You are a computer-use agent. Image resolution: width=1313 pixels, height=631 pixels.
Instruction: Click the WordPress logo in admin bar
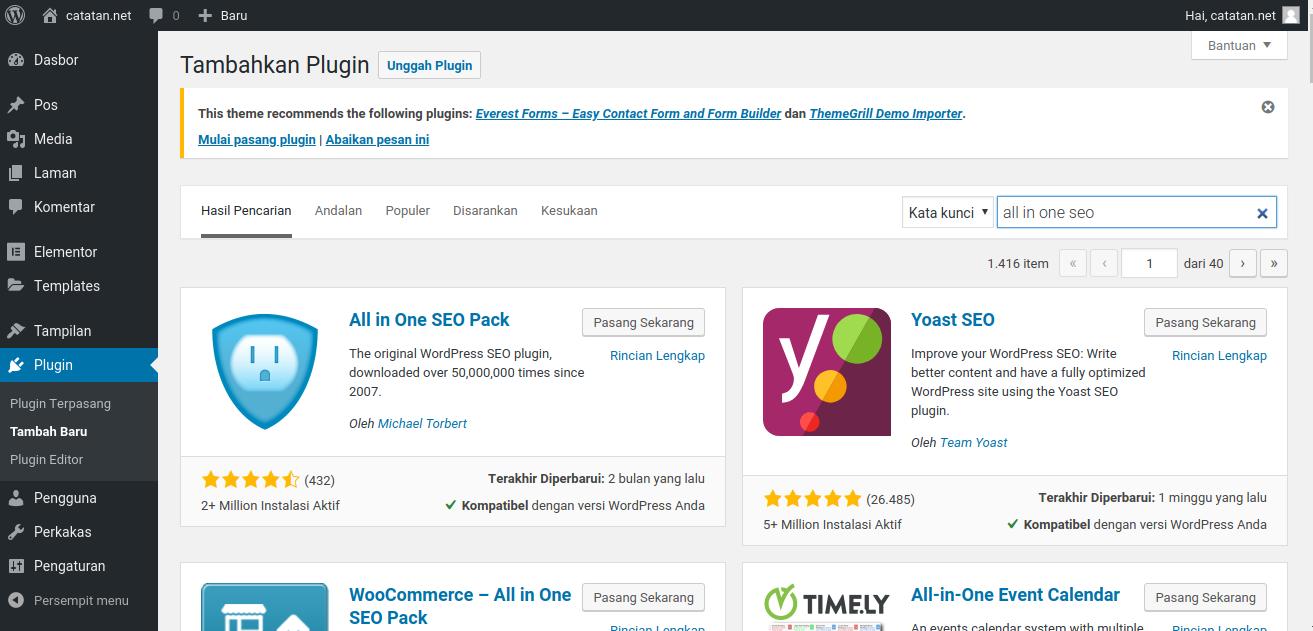[15, 15]
